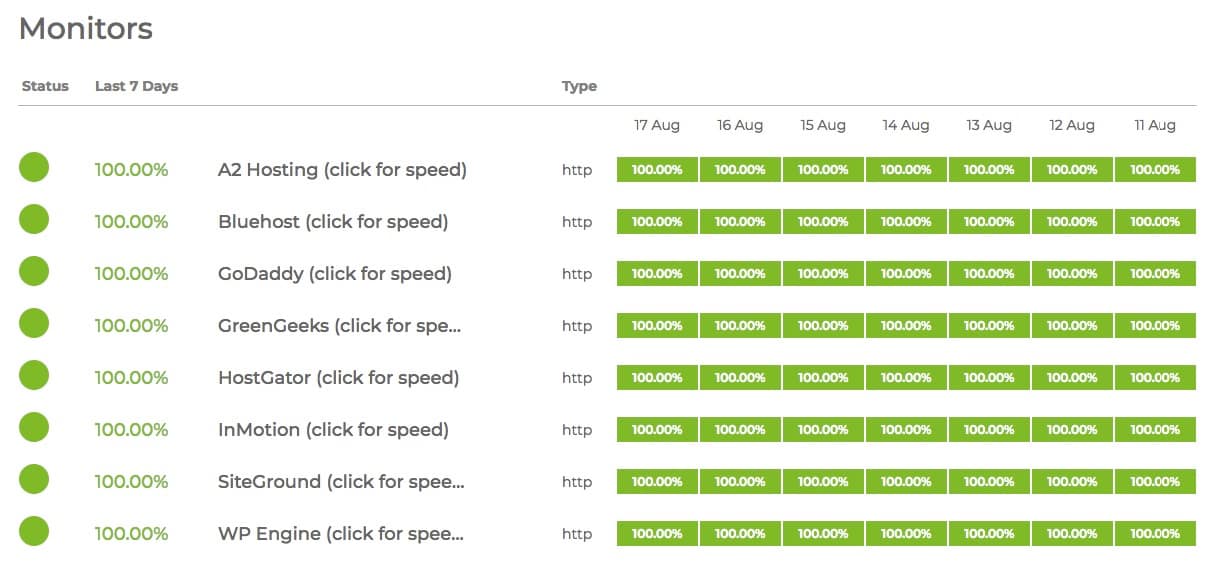Viewport: 1219px width, 573px height.
Task: Click the GreenGeeks status dot
Action: 34,323
